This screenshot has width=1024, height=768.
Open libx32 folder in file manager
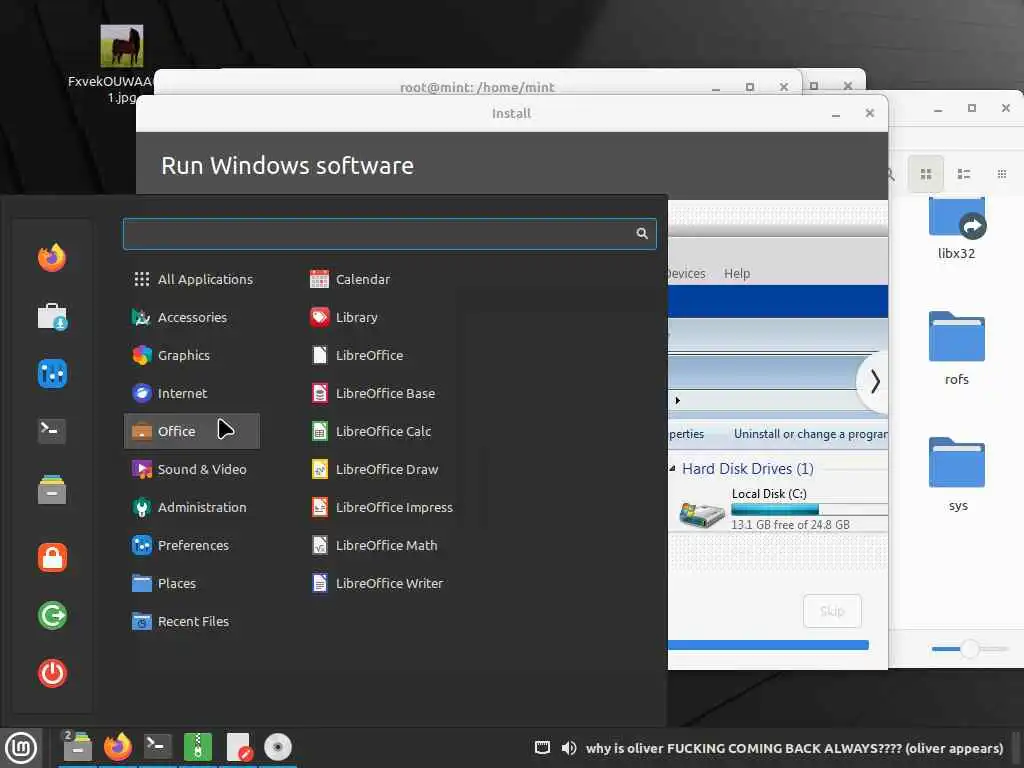coord(957,228)
